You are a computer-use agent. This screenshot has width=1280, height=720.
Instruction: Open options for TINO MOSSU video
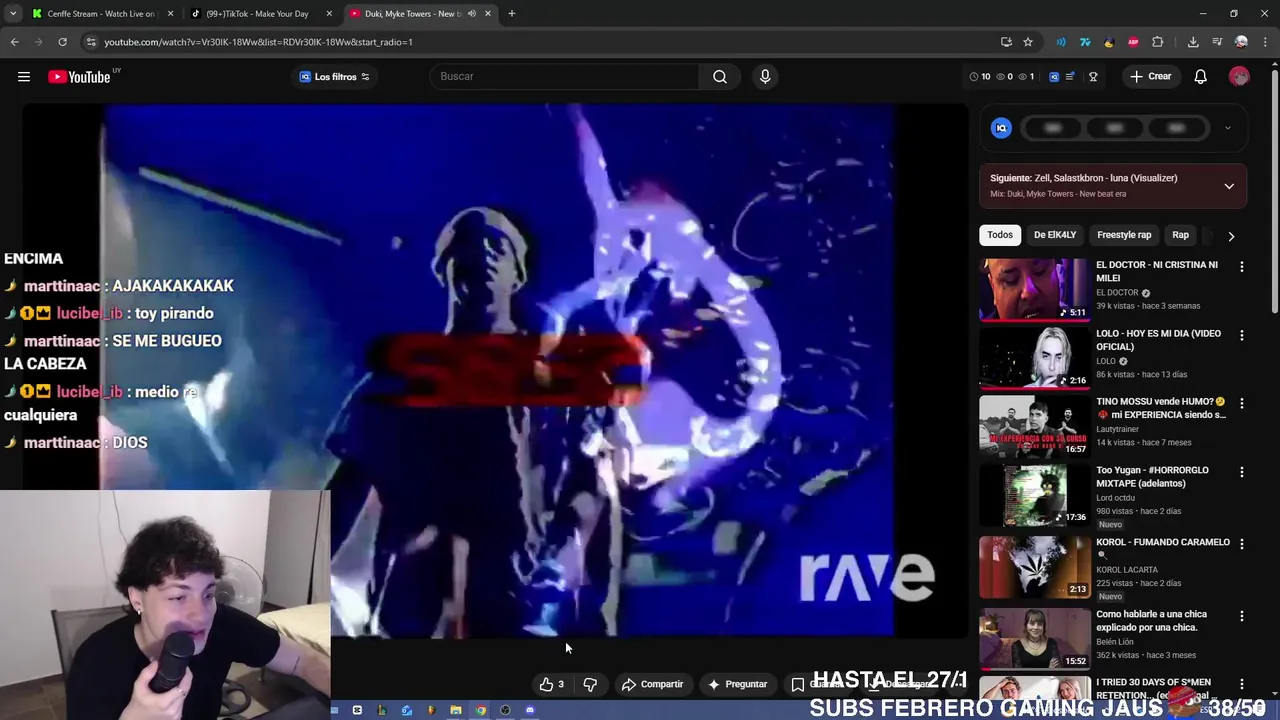(x=1242, y=403)
